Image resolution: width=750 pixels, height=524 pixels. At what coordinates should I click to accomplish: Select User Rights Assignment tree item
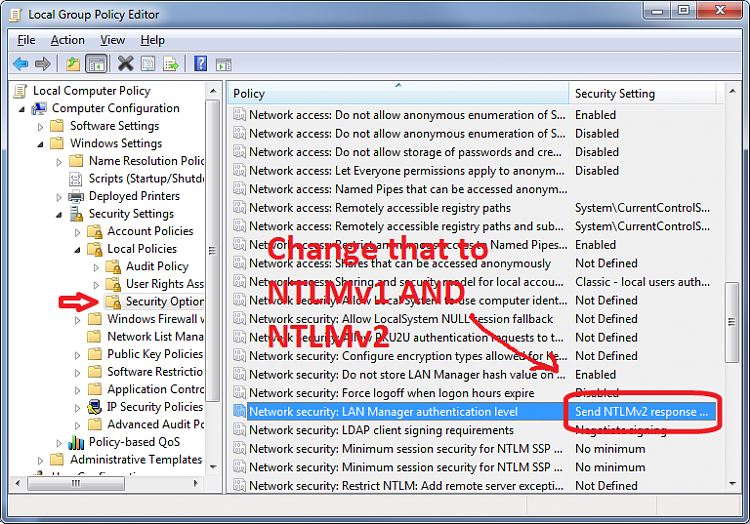(x=165, y=284)
